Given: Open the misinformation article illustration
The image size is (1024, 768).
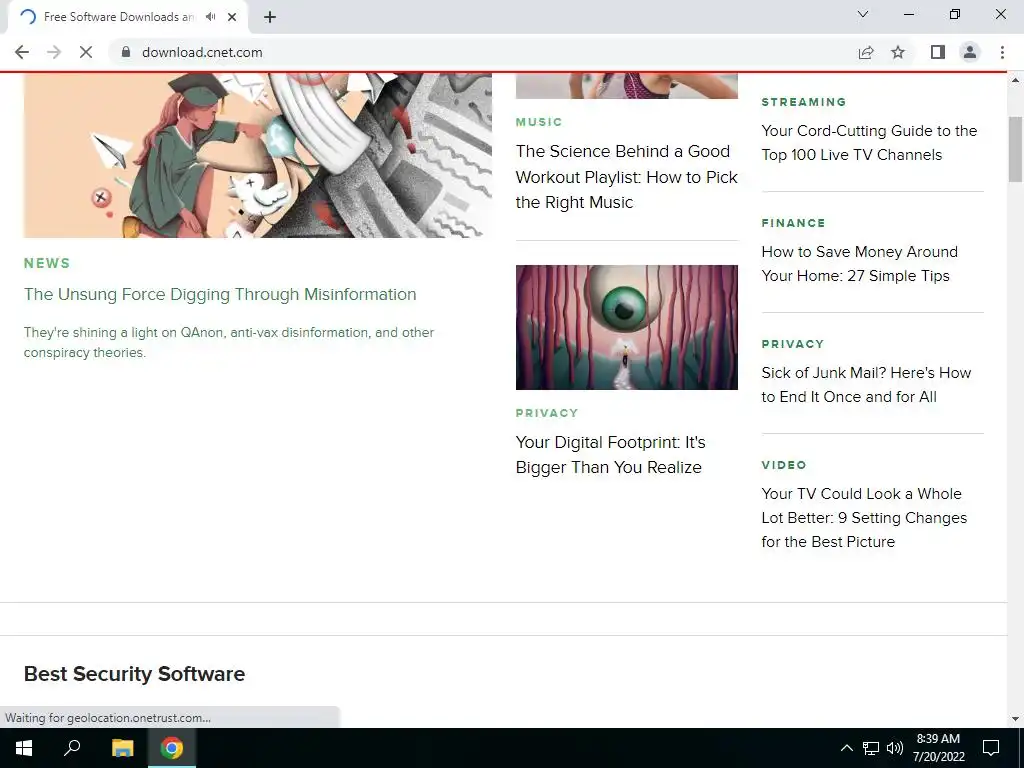Looking at the screenshot, I should tap(257, 155).
